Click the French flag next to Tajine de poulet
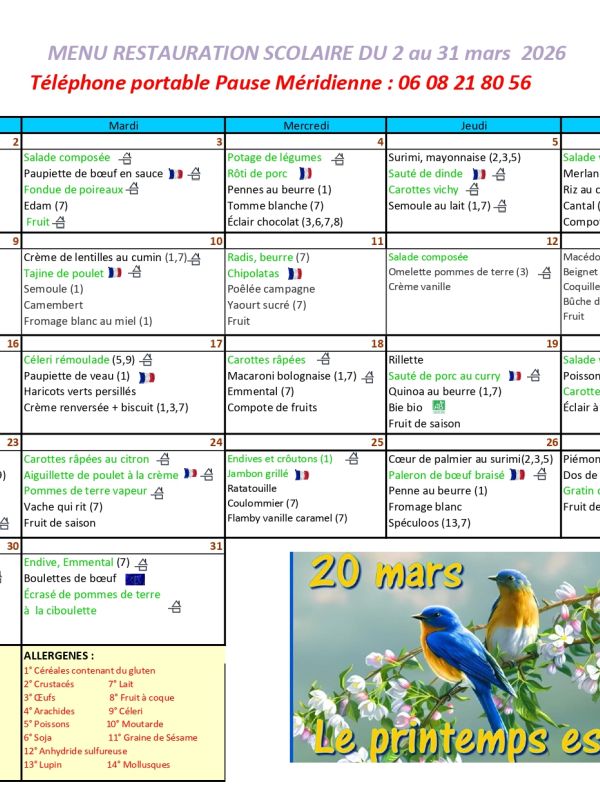This screenshot has width=600, height=800. pos(115,273)
